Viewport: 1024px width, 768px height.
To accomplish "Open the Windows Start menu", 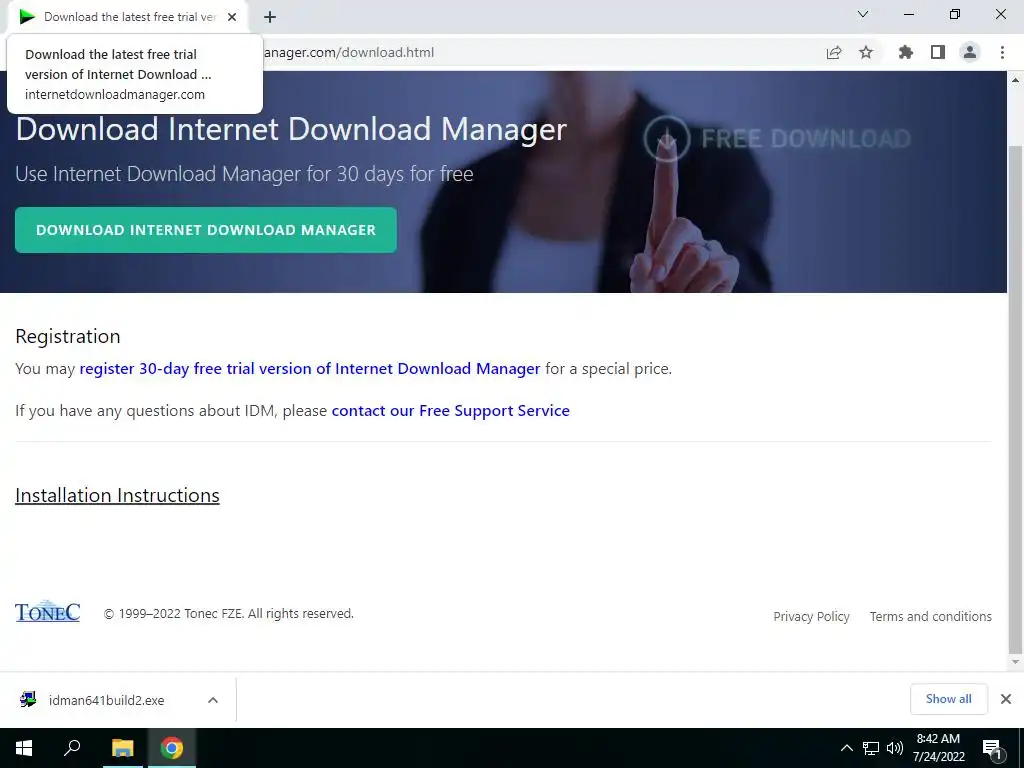I will pyautogui.click(x=24, y=748).
